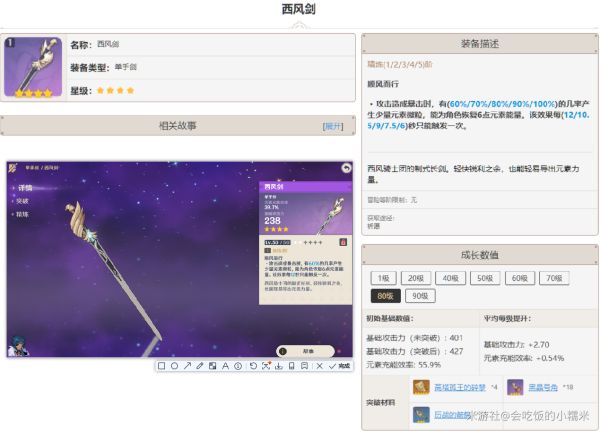
Task: Select the 90级 level tab
Action: click(x=420, y=296)
